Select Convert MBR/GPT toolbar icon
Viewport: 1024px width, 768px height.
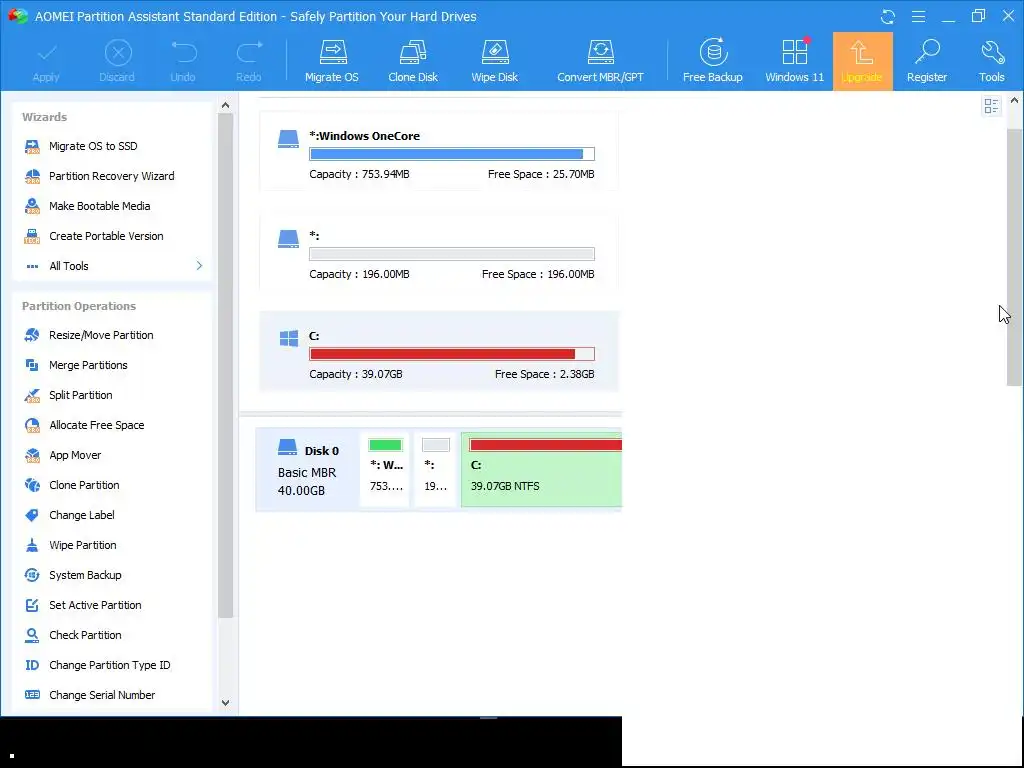600,61
